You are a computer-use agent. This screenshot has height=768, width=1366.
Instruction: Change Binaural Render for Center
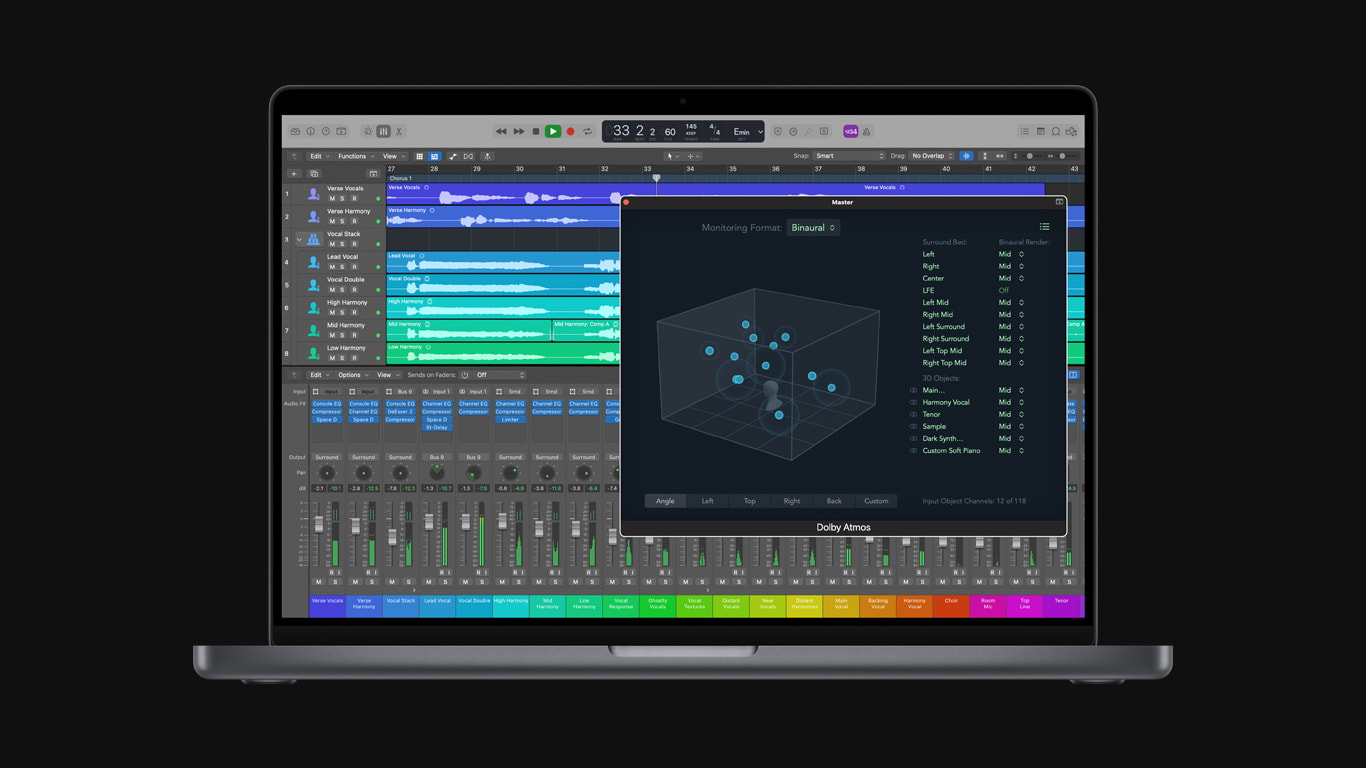(1011, 278)
